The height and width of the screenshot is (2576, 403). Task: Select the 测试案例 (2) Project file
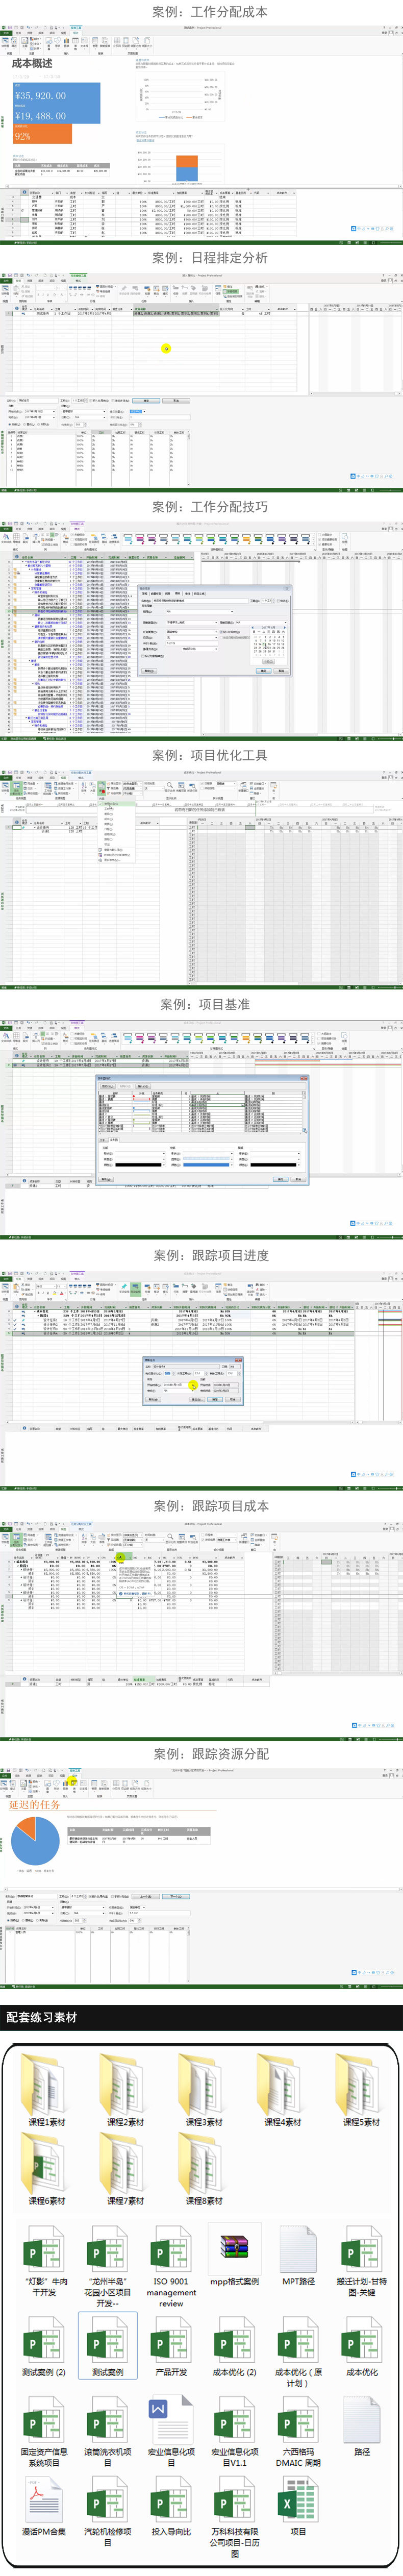pyautogui.click(x=45, y=2346)
